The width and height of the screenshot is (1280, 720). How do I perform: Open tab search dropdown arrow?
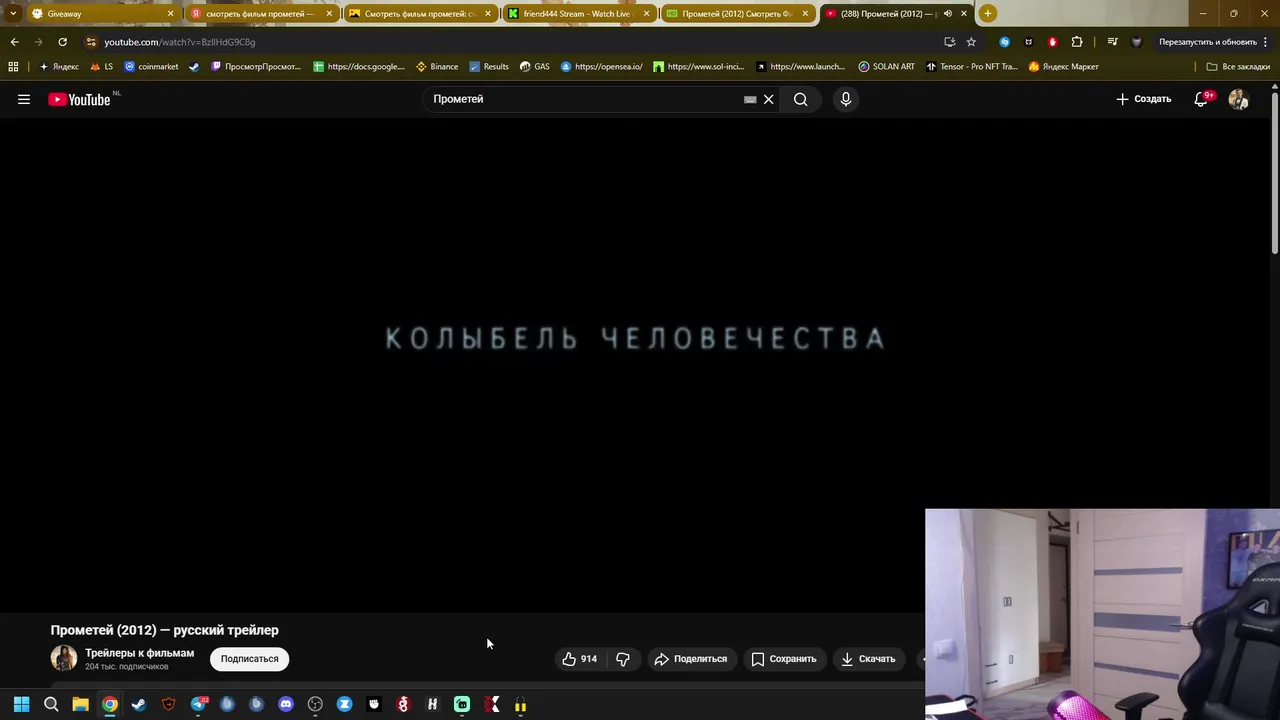click(x=12, y=14)
